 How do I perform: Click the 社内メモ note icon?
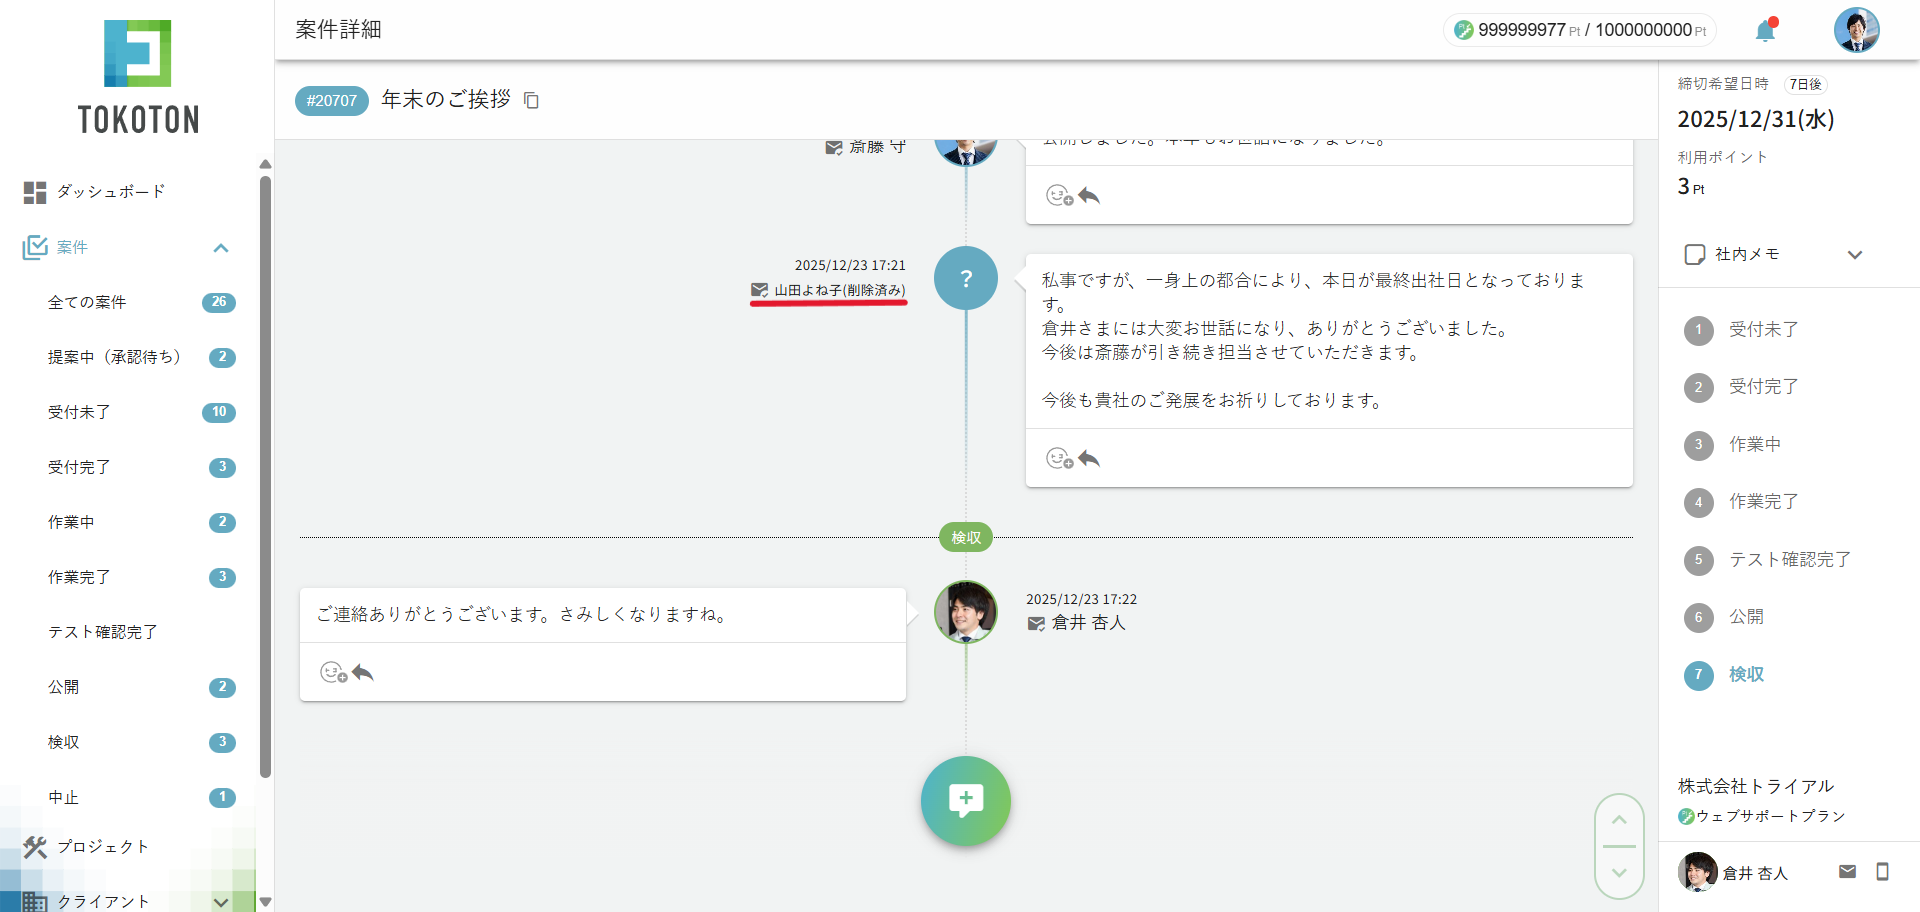pyautogui.click(x=1694, y=254)
